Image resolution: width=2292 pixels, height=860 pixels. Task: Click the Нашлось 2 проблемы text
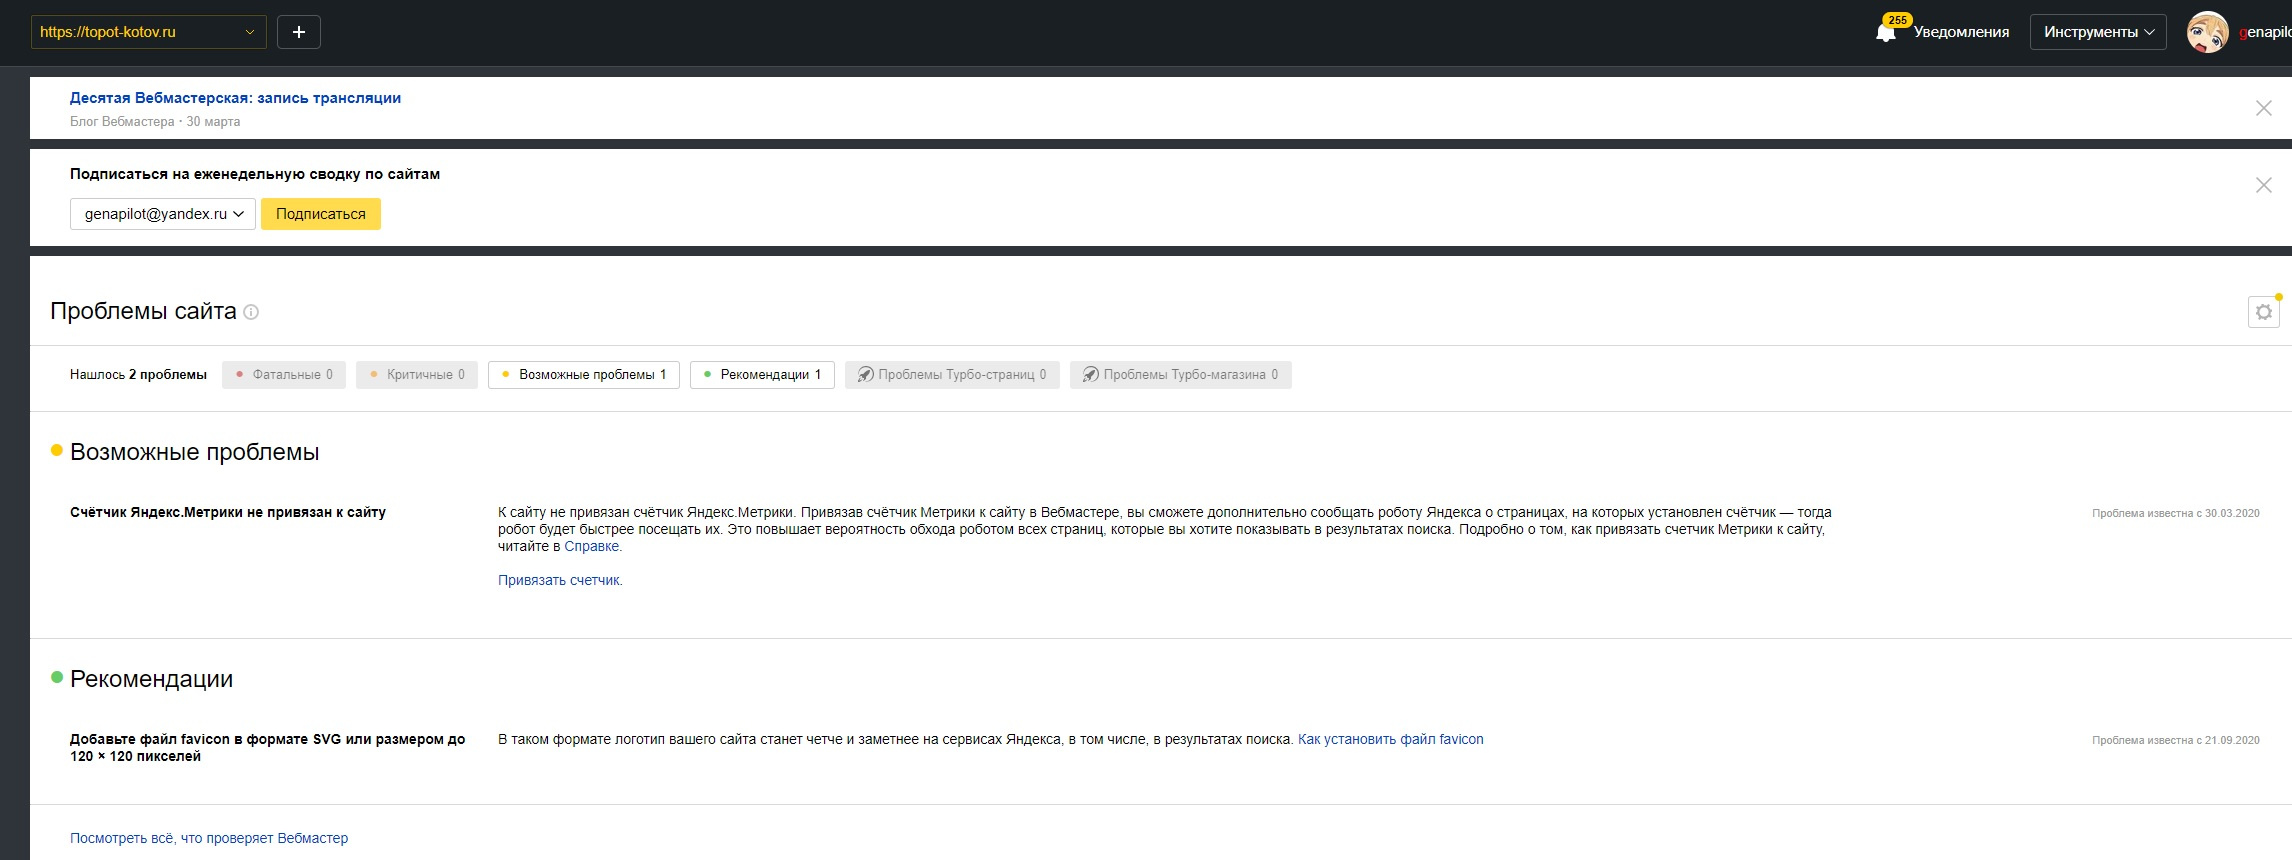138,375
